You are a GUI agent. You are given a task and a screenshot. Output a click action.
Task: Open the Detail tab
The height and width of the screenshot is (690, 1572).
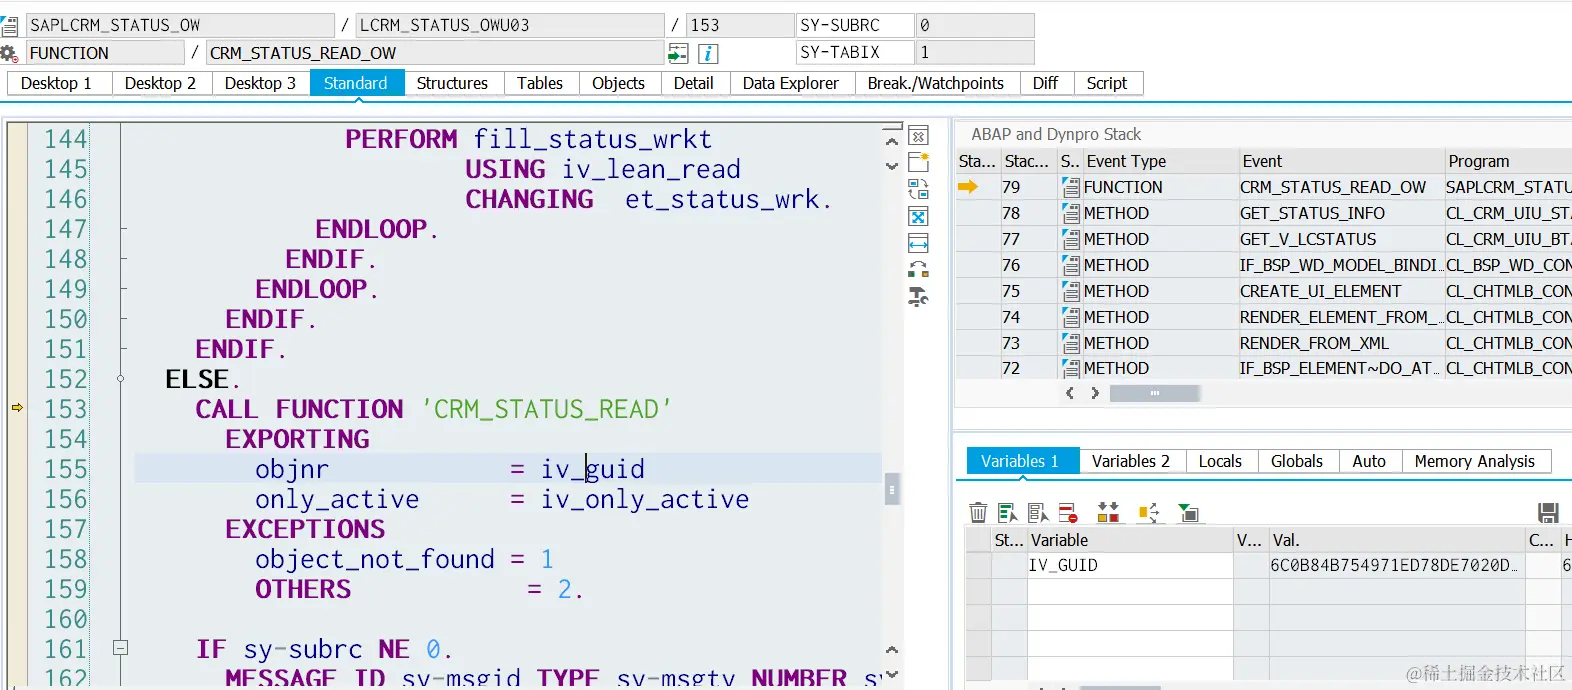click(x=694, y=83)
